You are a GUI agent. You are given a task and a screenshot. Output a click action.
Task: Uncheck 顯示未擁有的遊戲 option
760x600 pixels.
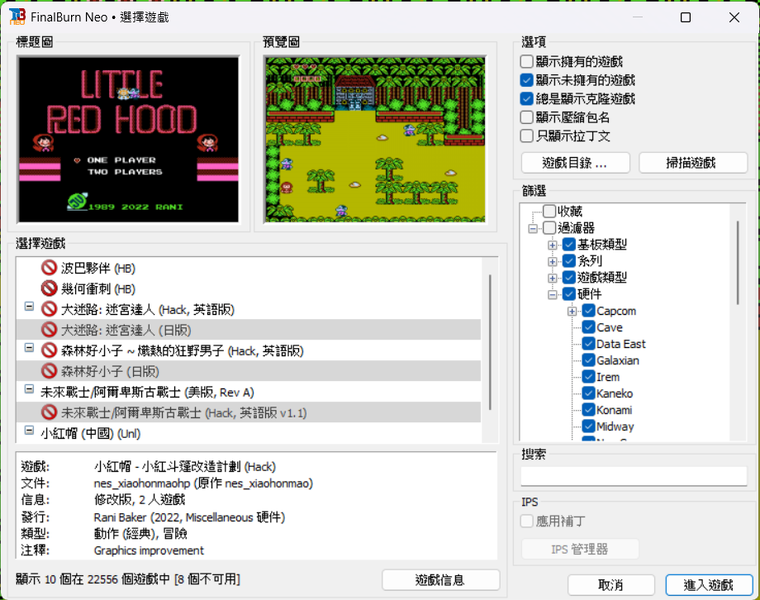[x=526, y=80]
